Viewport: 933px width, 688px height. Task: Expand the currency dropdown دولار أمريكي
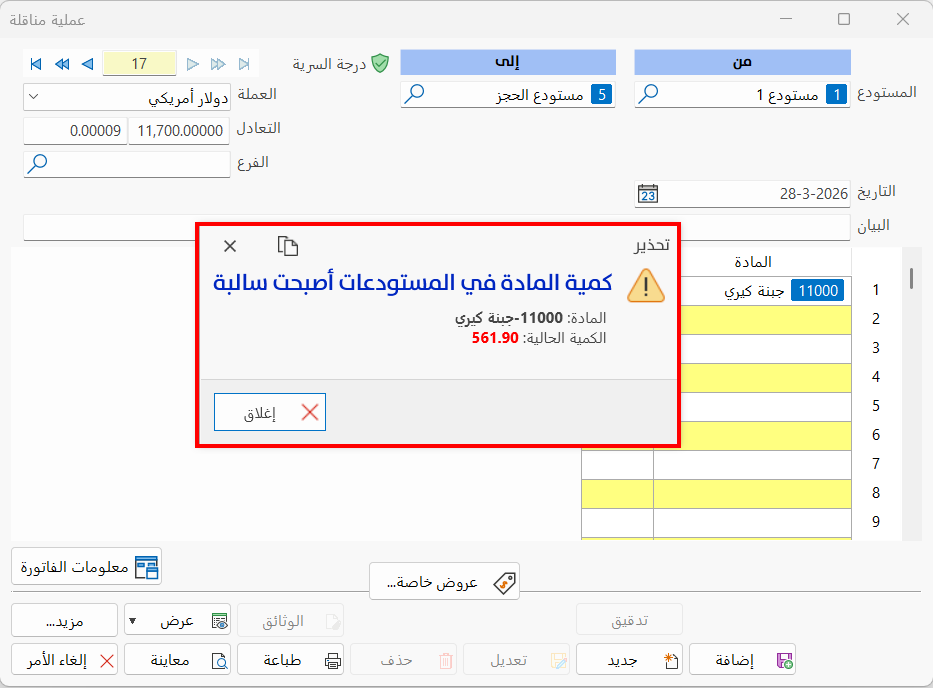point(34,96)
